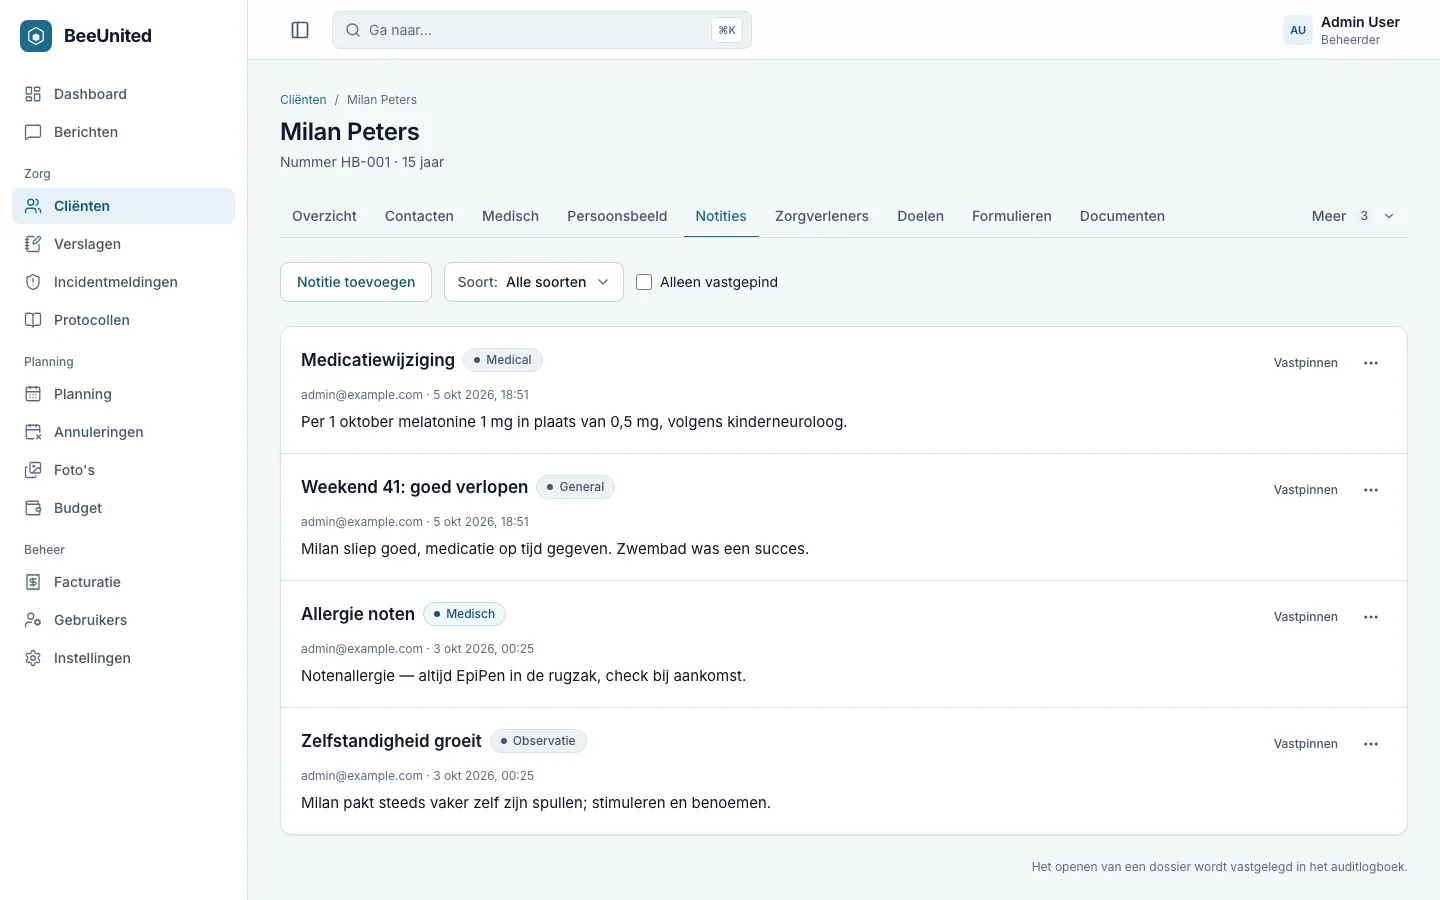This screenshot has width=1440, height=900.
Task: Open Planning calendar in sidebar
Action: [x=123, y=394]
